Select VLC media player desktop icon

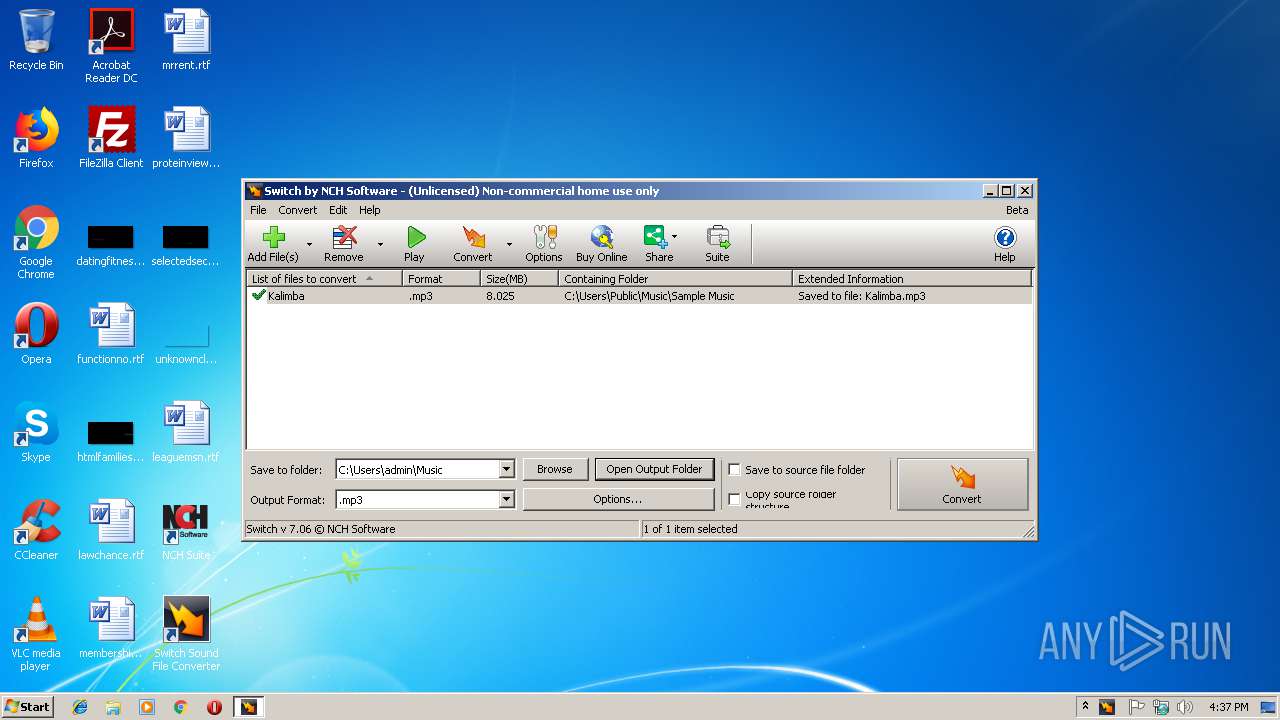[x=36, y=634]
